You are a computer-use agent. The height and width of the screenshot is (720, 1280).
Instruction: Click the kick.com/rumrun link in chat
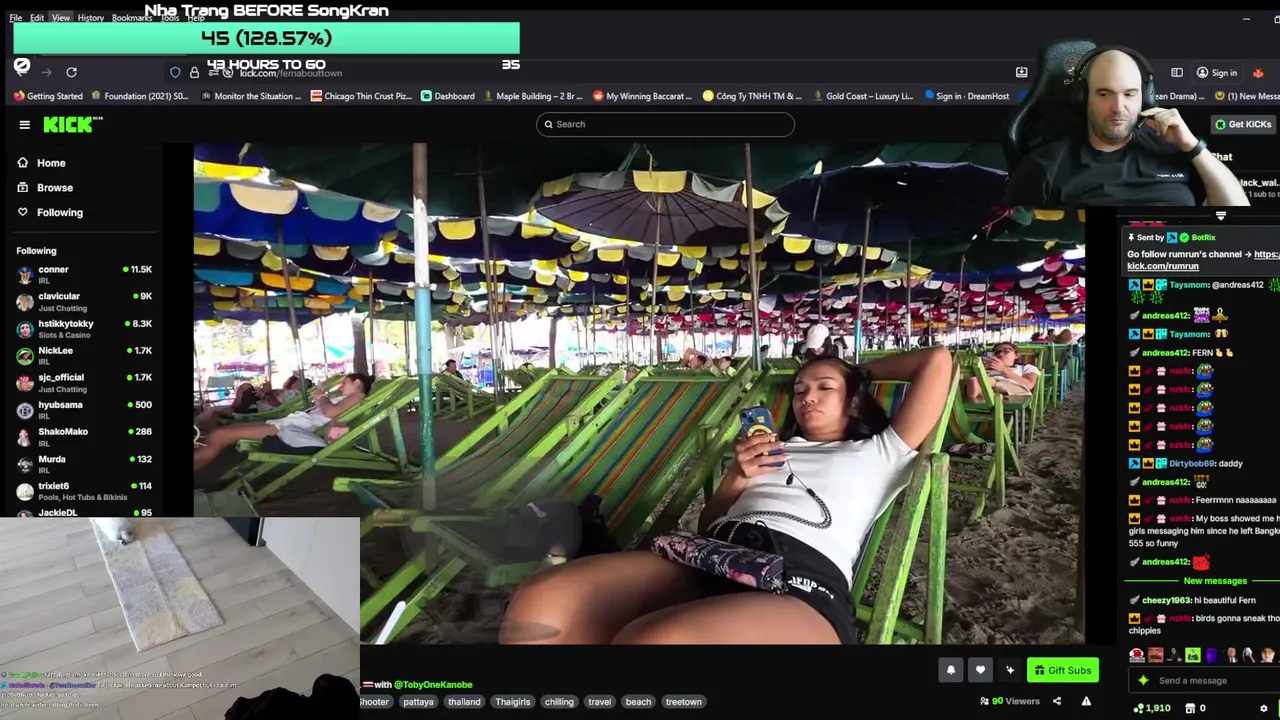click(x=1162, y=266)
